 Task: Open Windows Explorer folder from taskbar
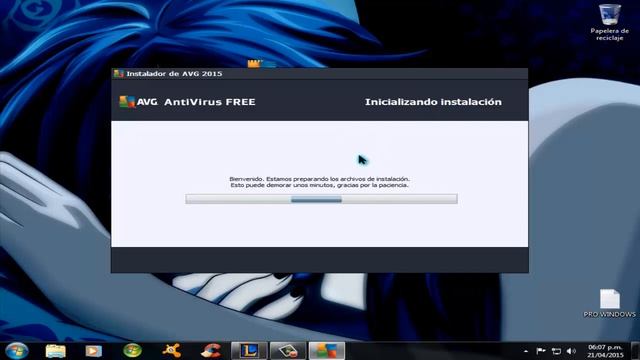[56, 351]
